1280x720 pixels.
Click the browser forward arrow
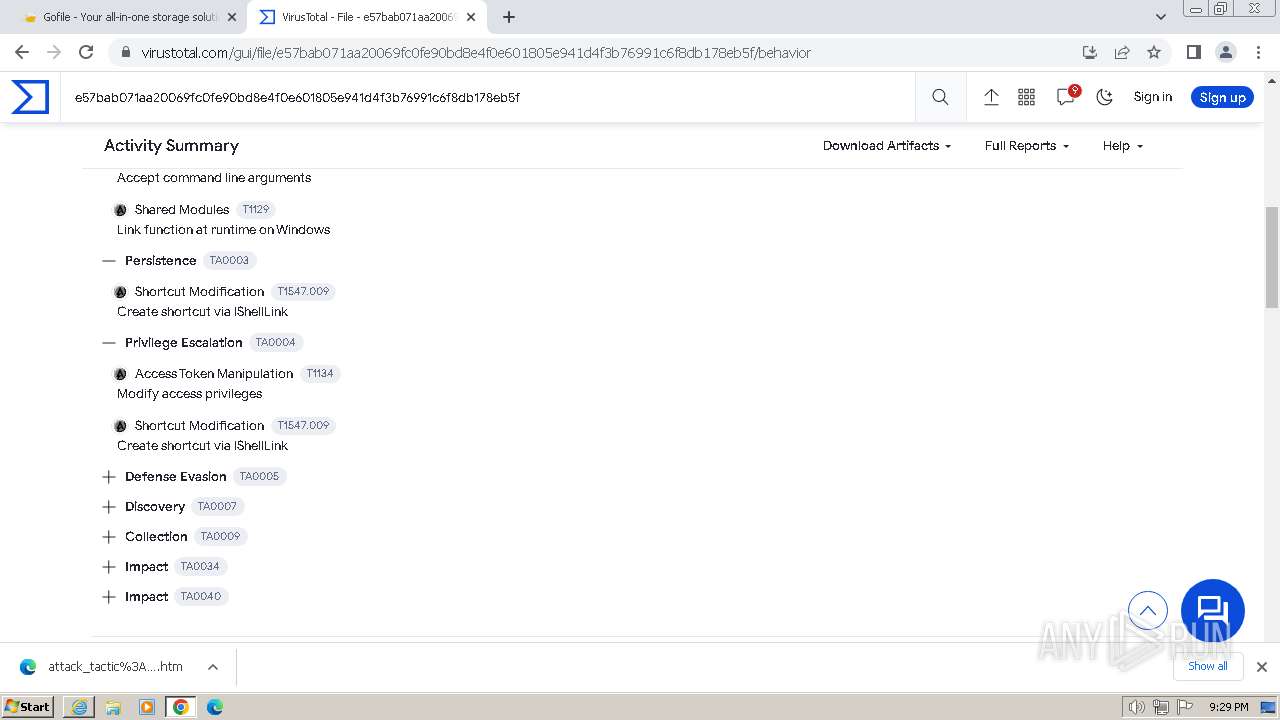click(54, 52)
